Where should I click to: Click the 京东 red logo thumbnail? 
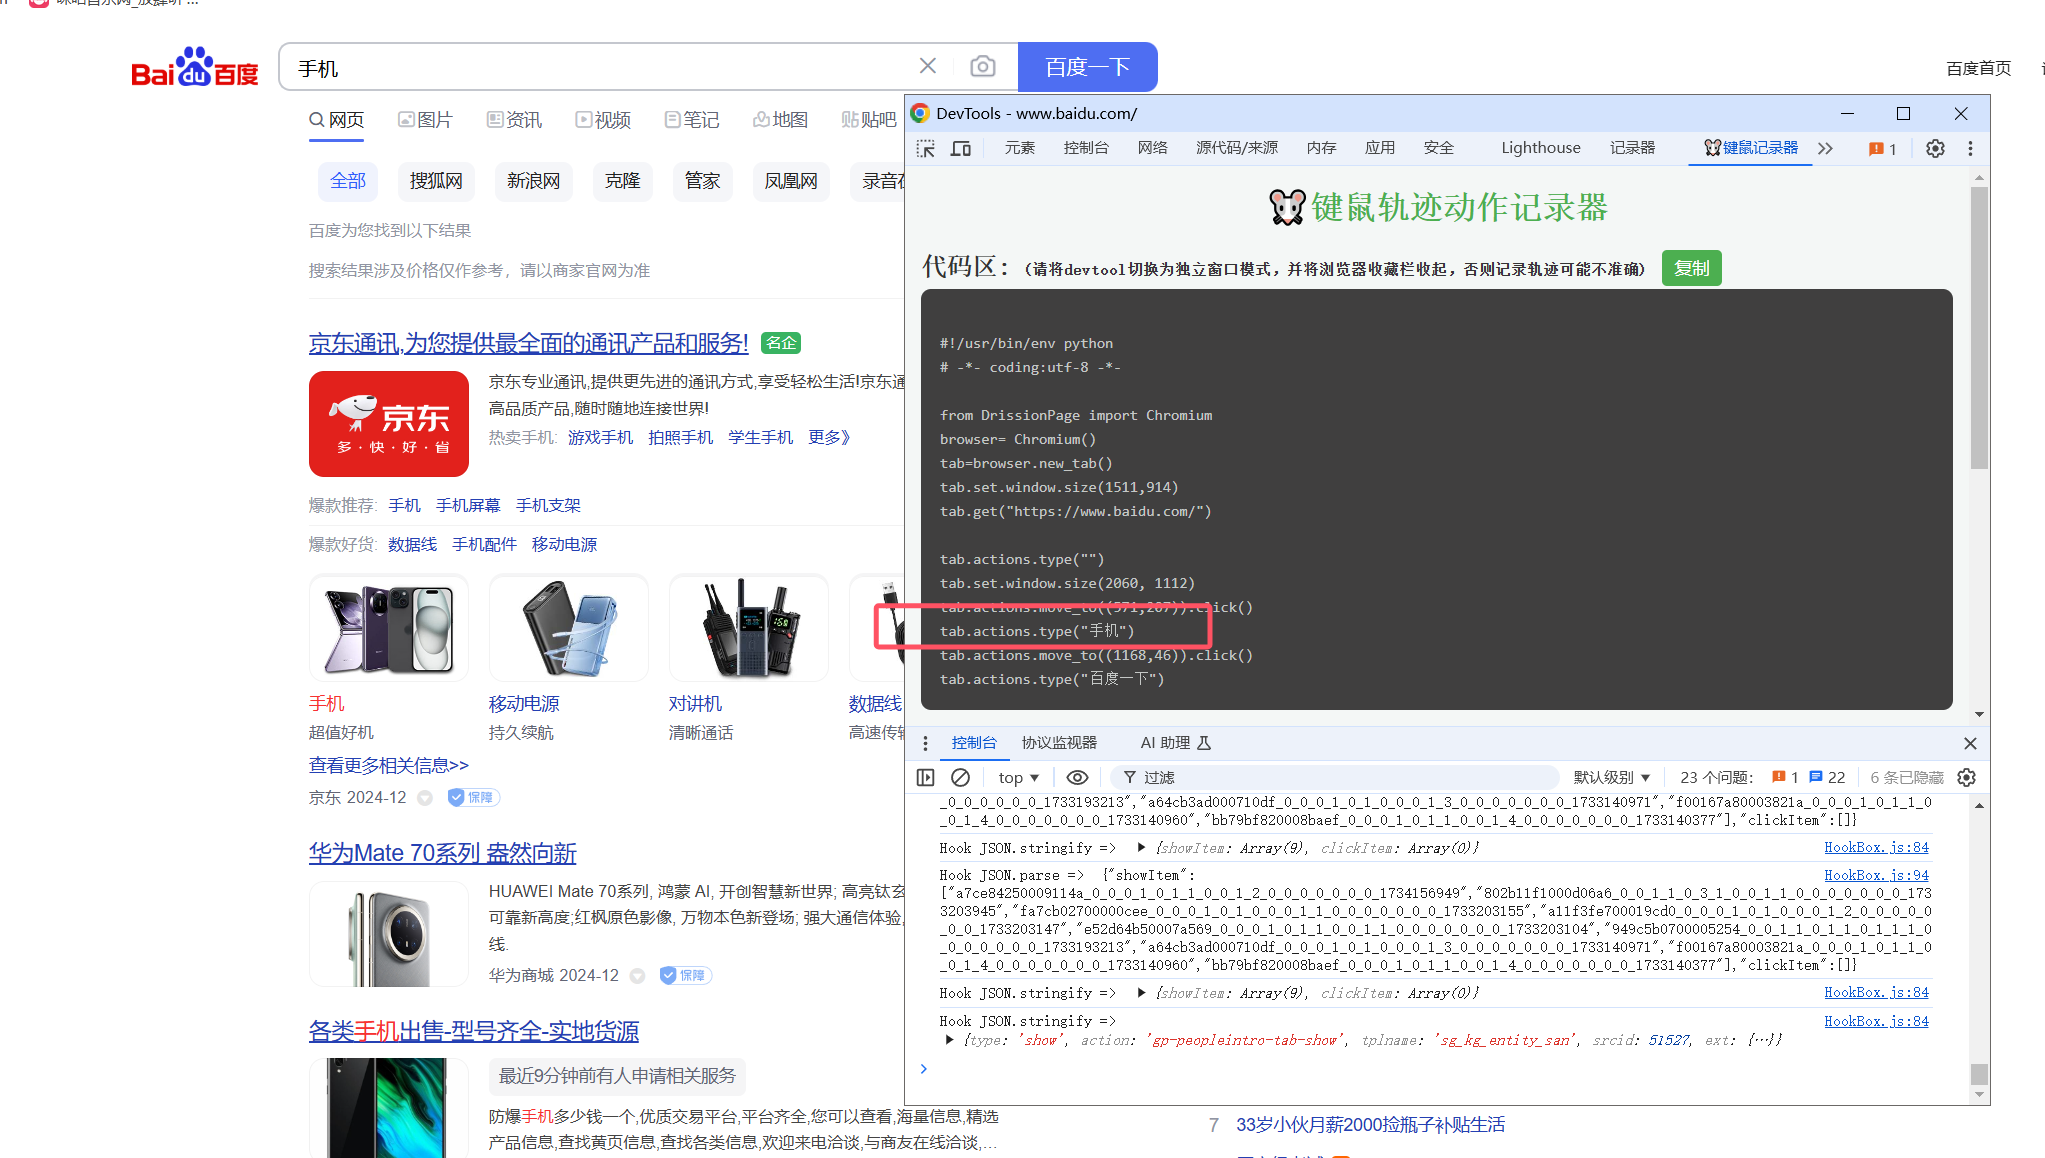point(389,424)
